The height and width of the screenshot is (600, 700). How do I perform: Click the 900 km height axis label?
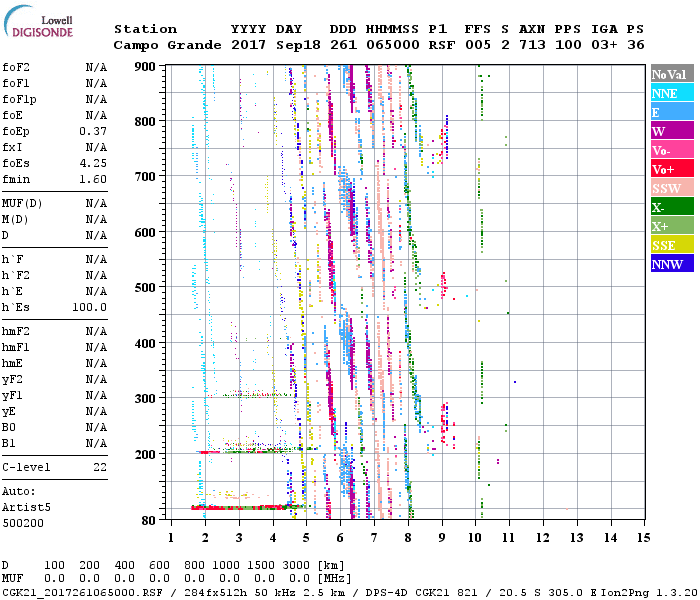(x=145, y=67)
